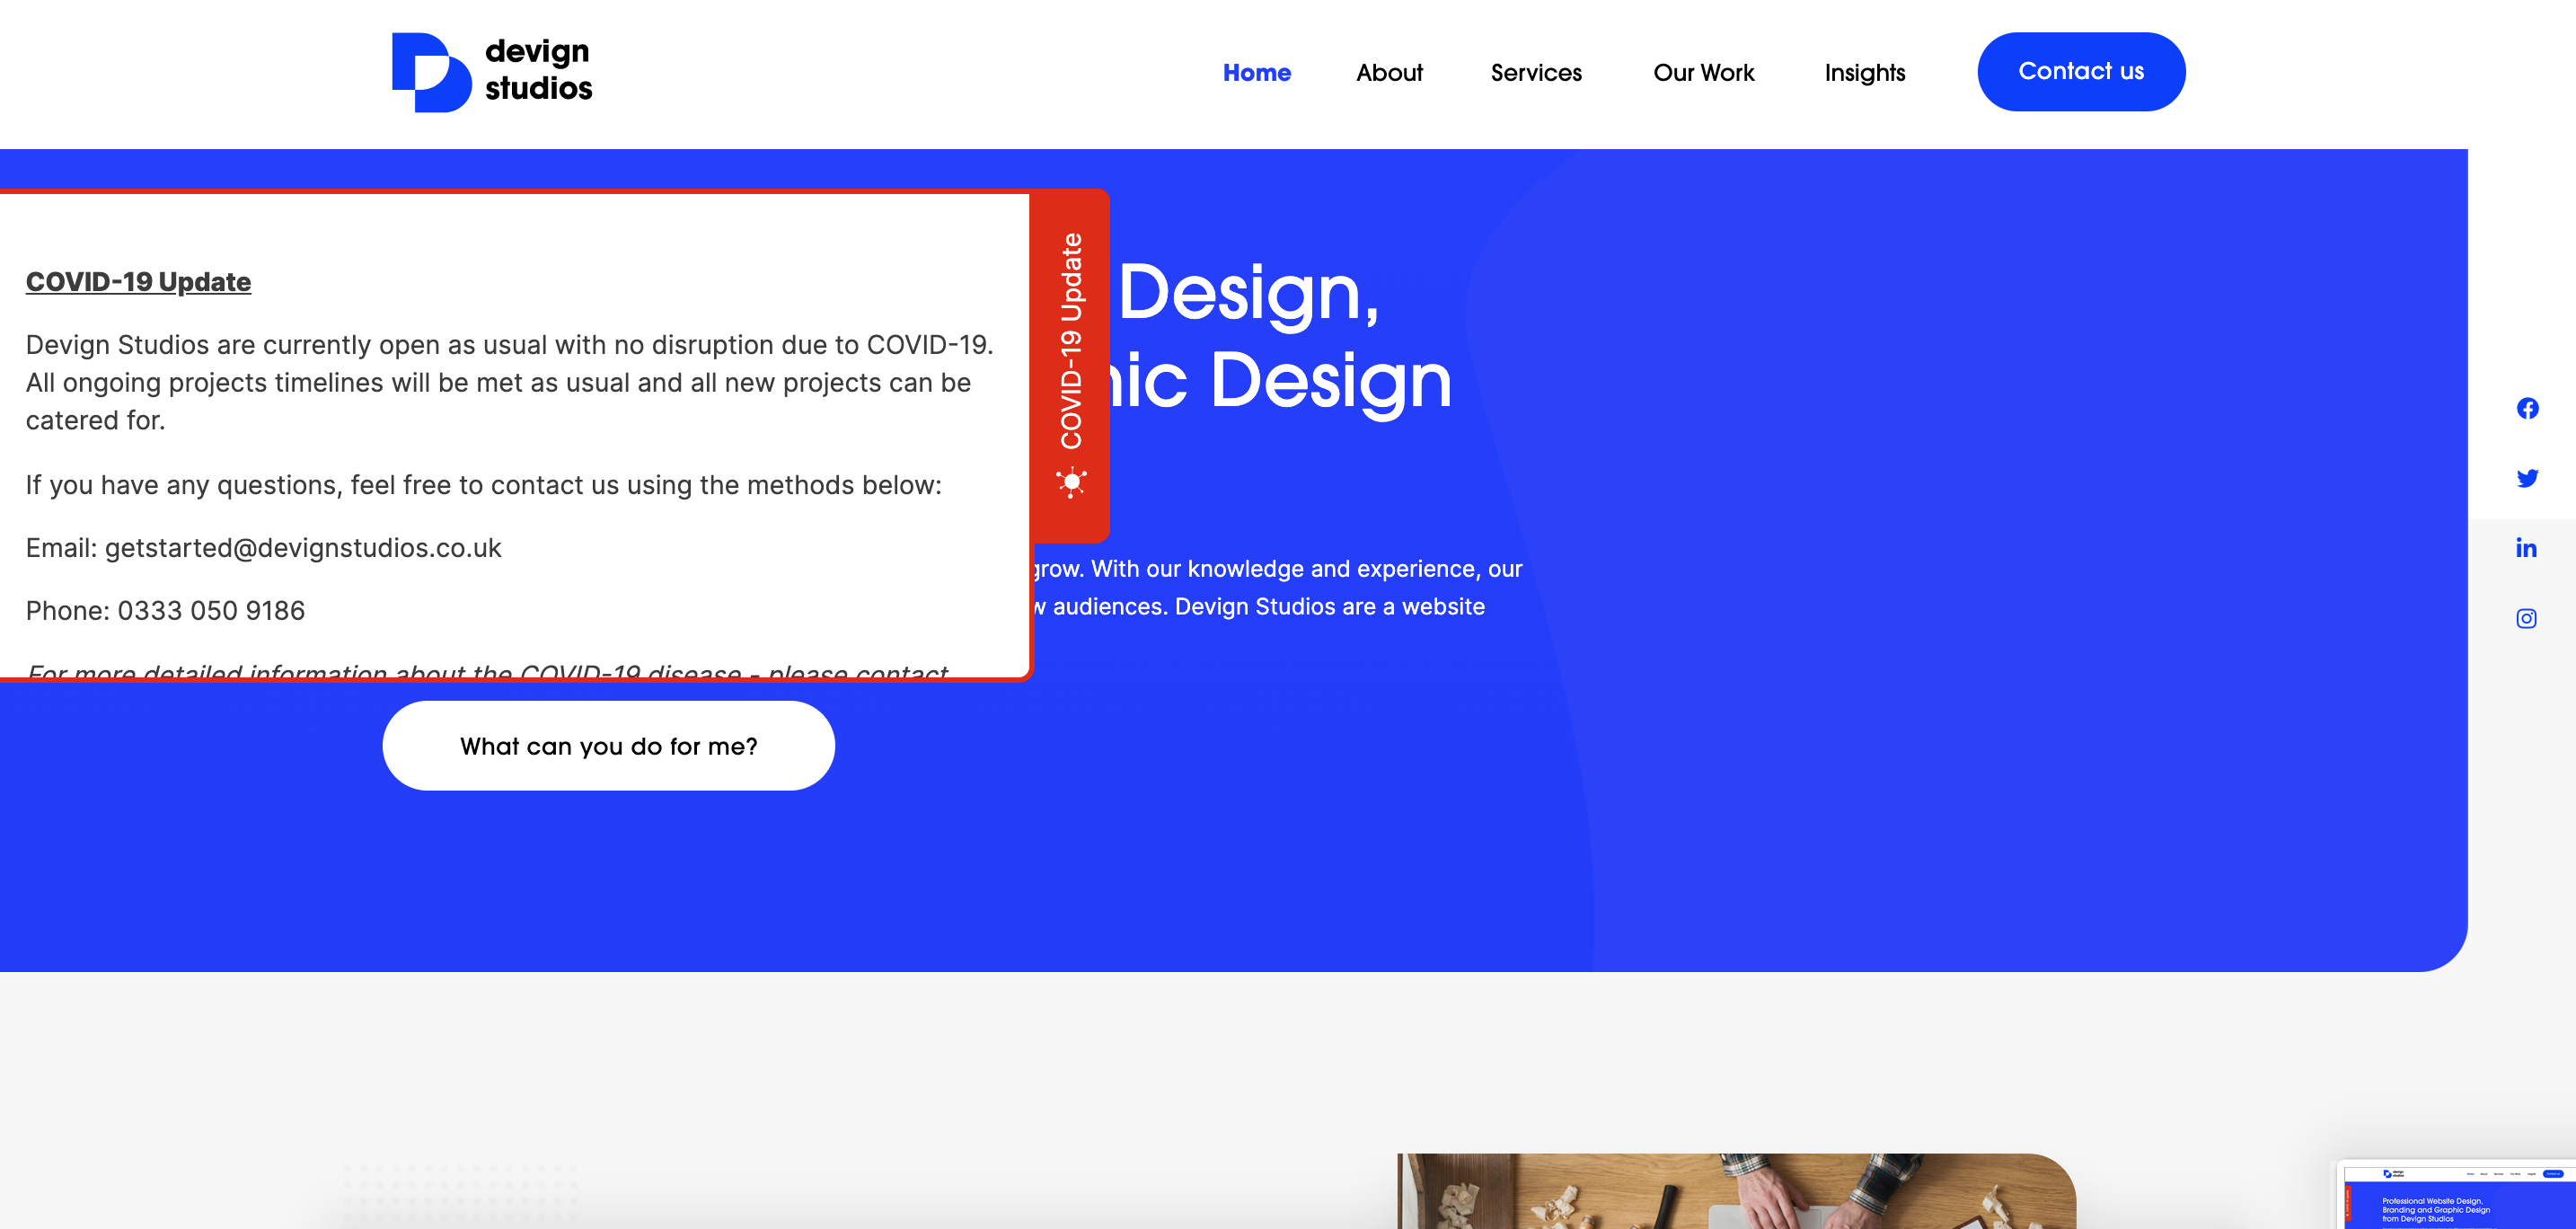Open the Twitter social icon
Viewport: 2576px width, 1229px height.
click(2527, 478)
